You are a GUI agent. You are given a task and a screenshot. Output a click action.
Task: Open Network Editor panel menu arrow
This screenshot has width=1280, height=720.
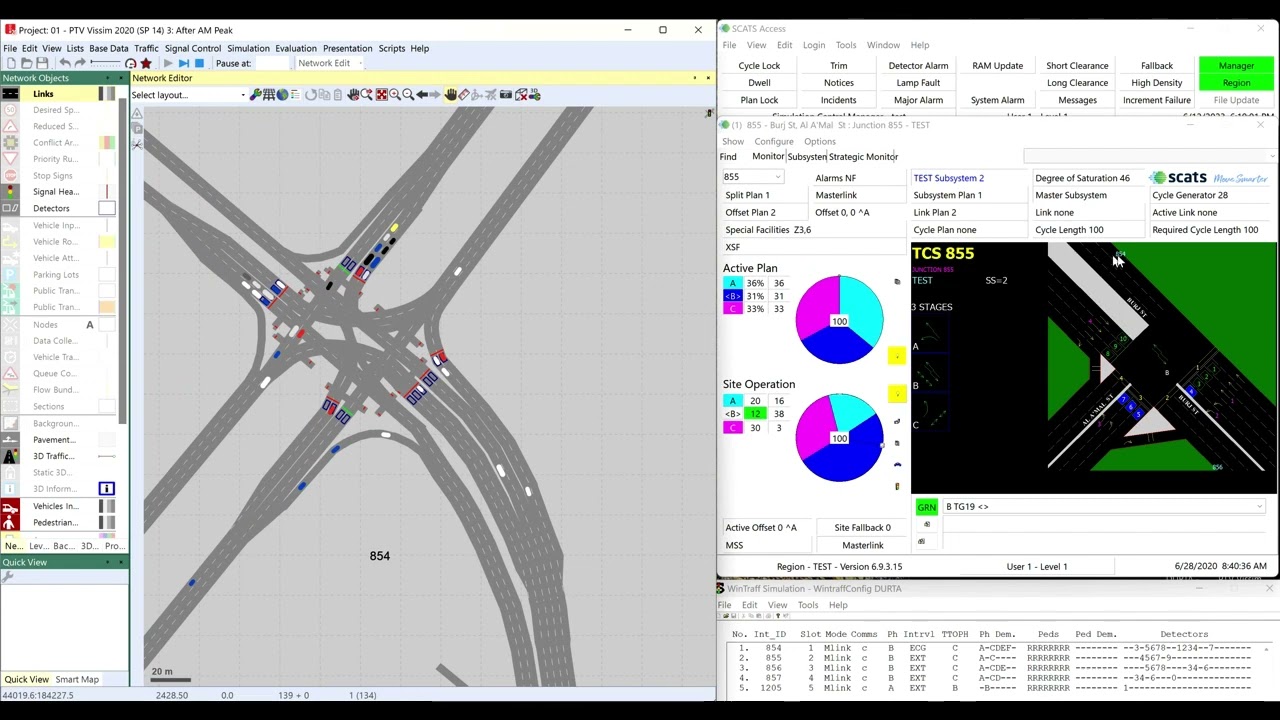point(695,77)
